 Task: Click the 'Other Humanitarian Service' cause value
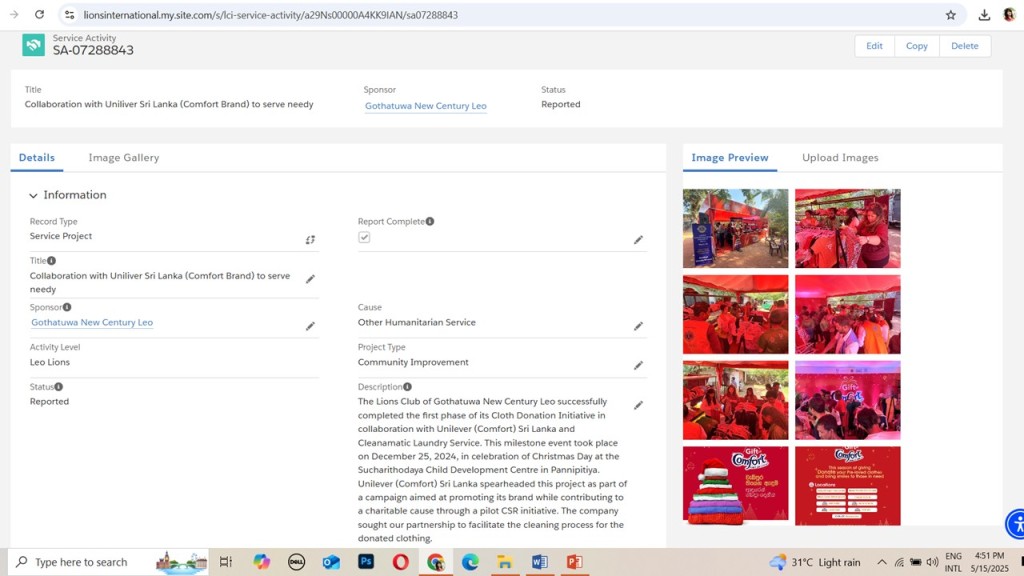click(x=417, y=322)
